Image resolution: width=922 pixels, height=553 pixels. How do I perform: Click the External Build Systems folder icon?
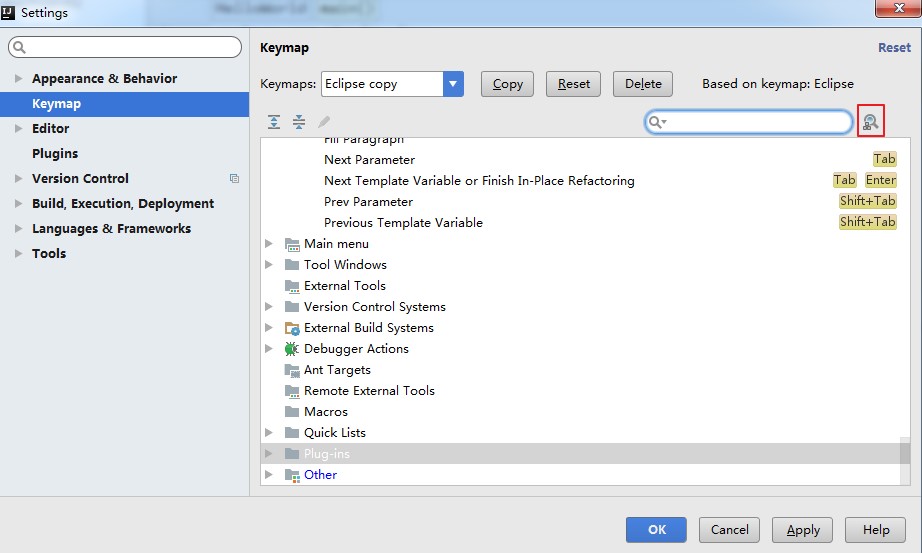pos(292,328)
